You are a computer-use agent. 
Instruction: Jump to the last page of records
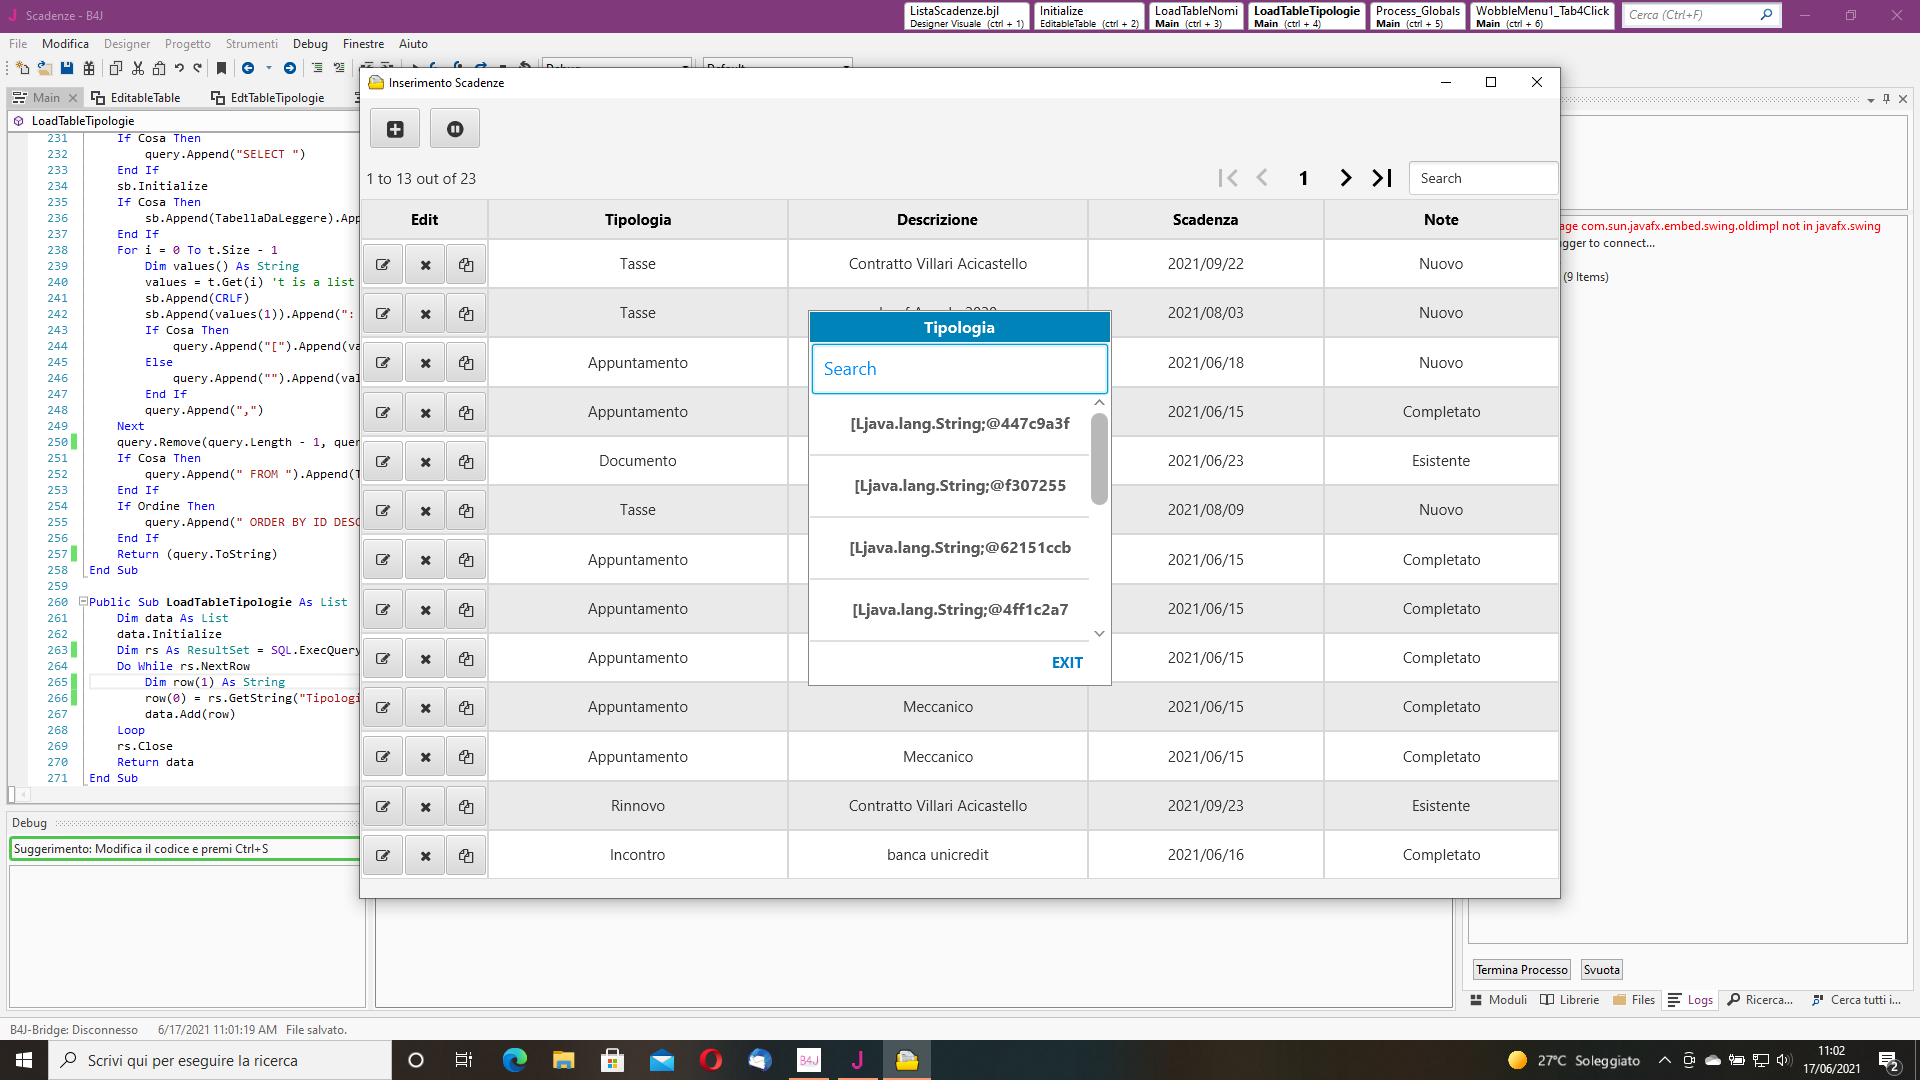tap(1382, 177)
